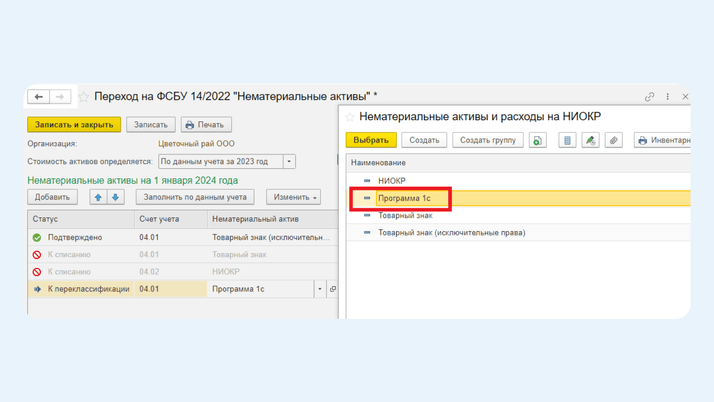The height and width of the screenshot is (402, 714).
Task: Select Товарный знак (исключительные права) list item
Action: point(451,233)
